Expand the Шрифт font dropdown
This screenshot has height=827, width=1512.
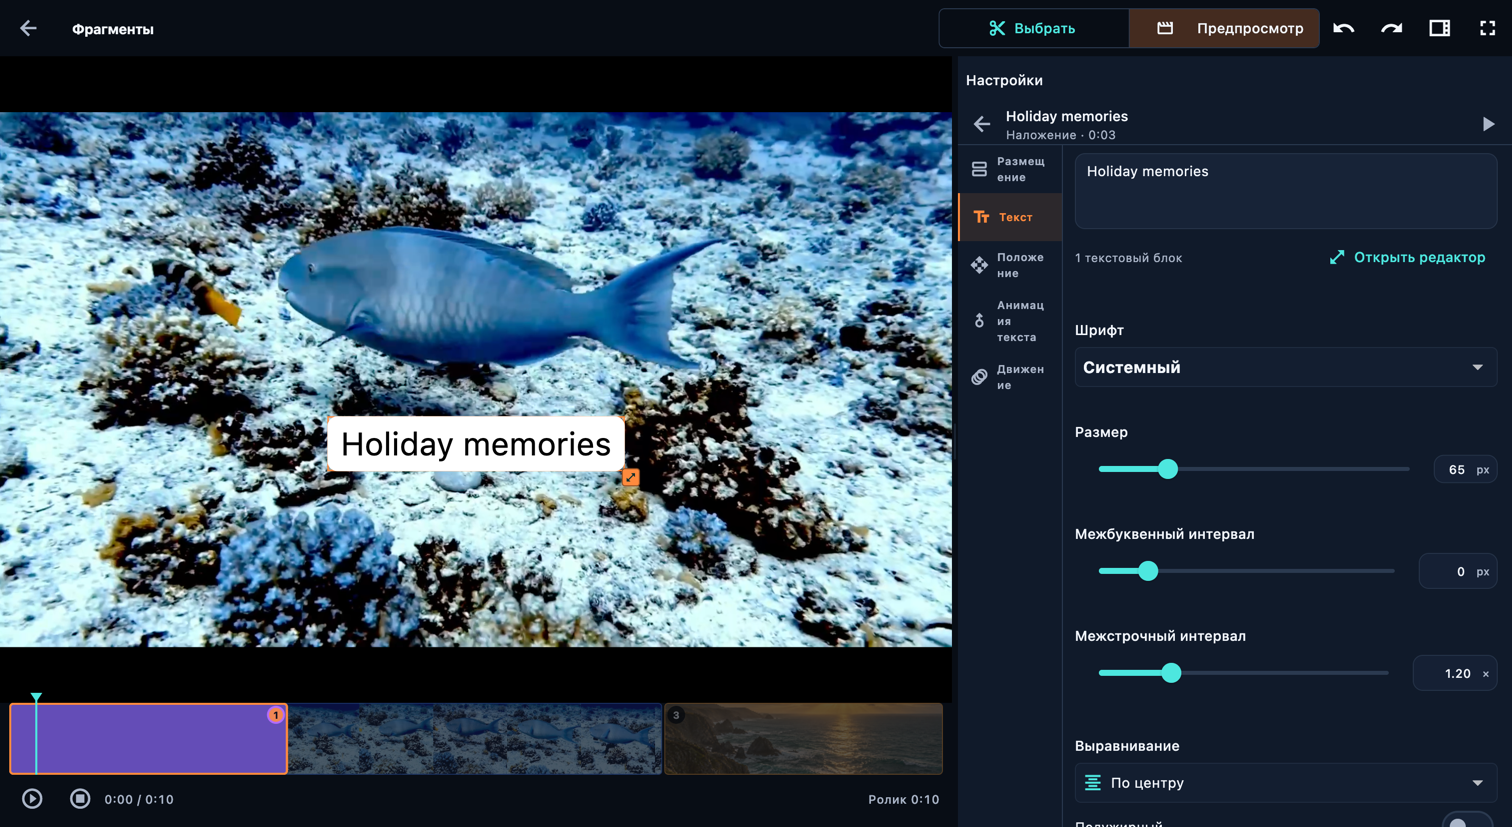(x=1285, y=367)
